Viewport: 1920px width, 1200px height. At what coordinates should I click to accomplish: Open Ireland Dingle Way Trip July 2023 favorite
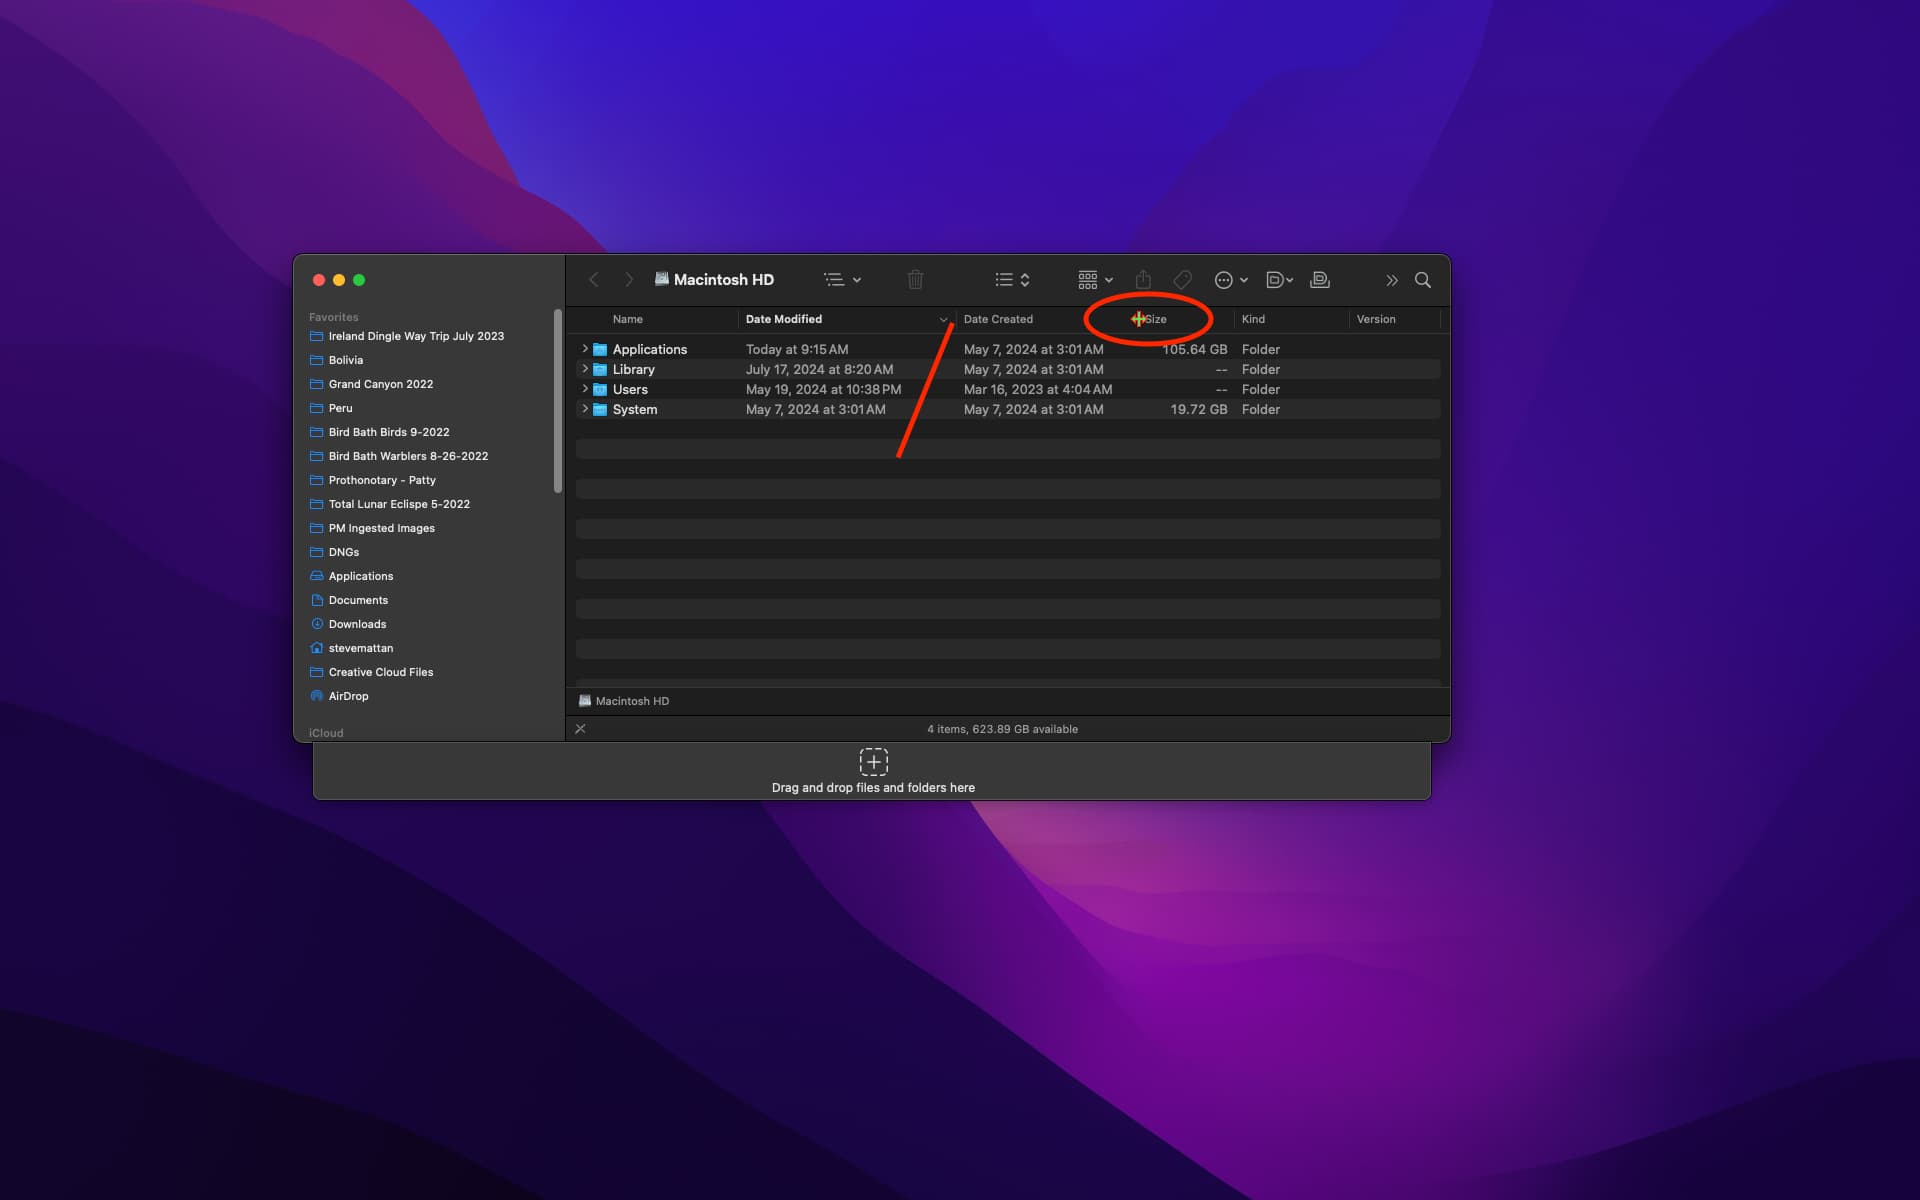(x=416, y=336)
